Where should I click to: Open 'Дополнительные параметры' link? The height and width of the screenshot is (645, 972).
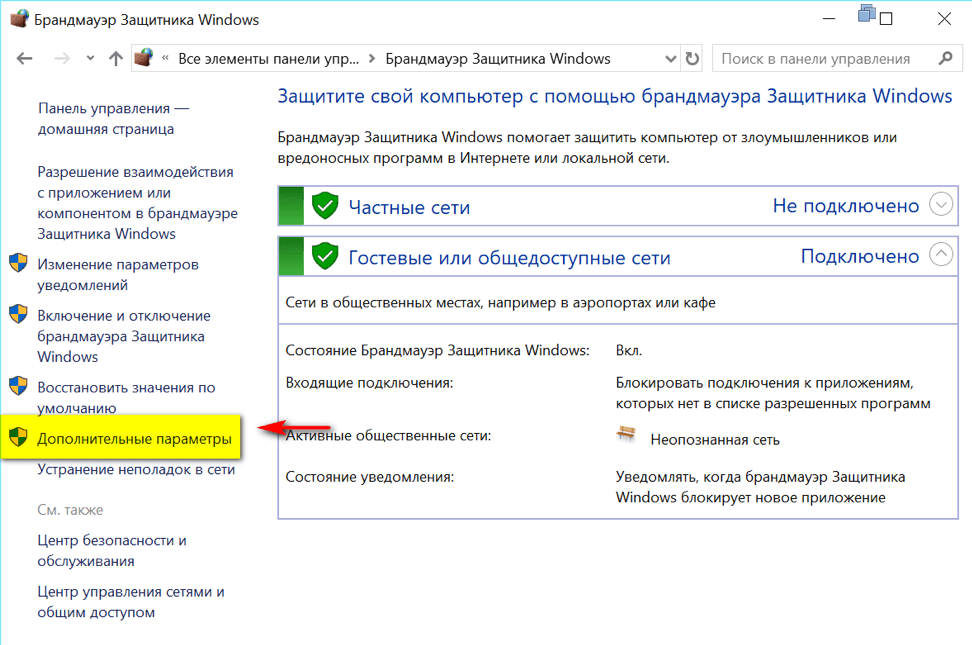point(134,438)
